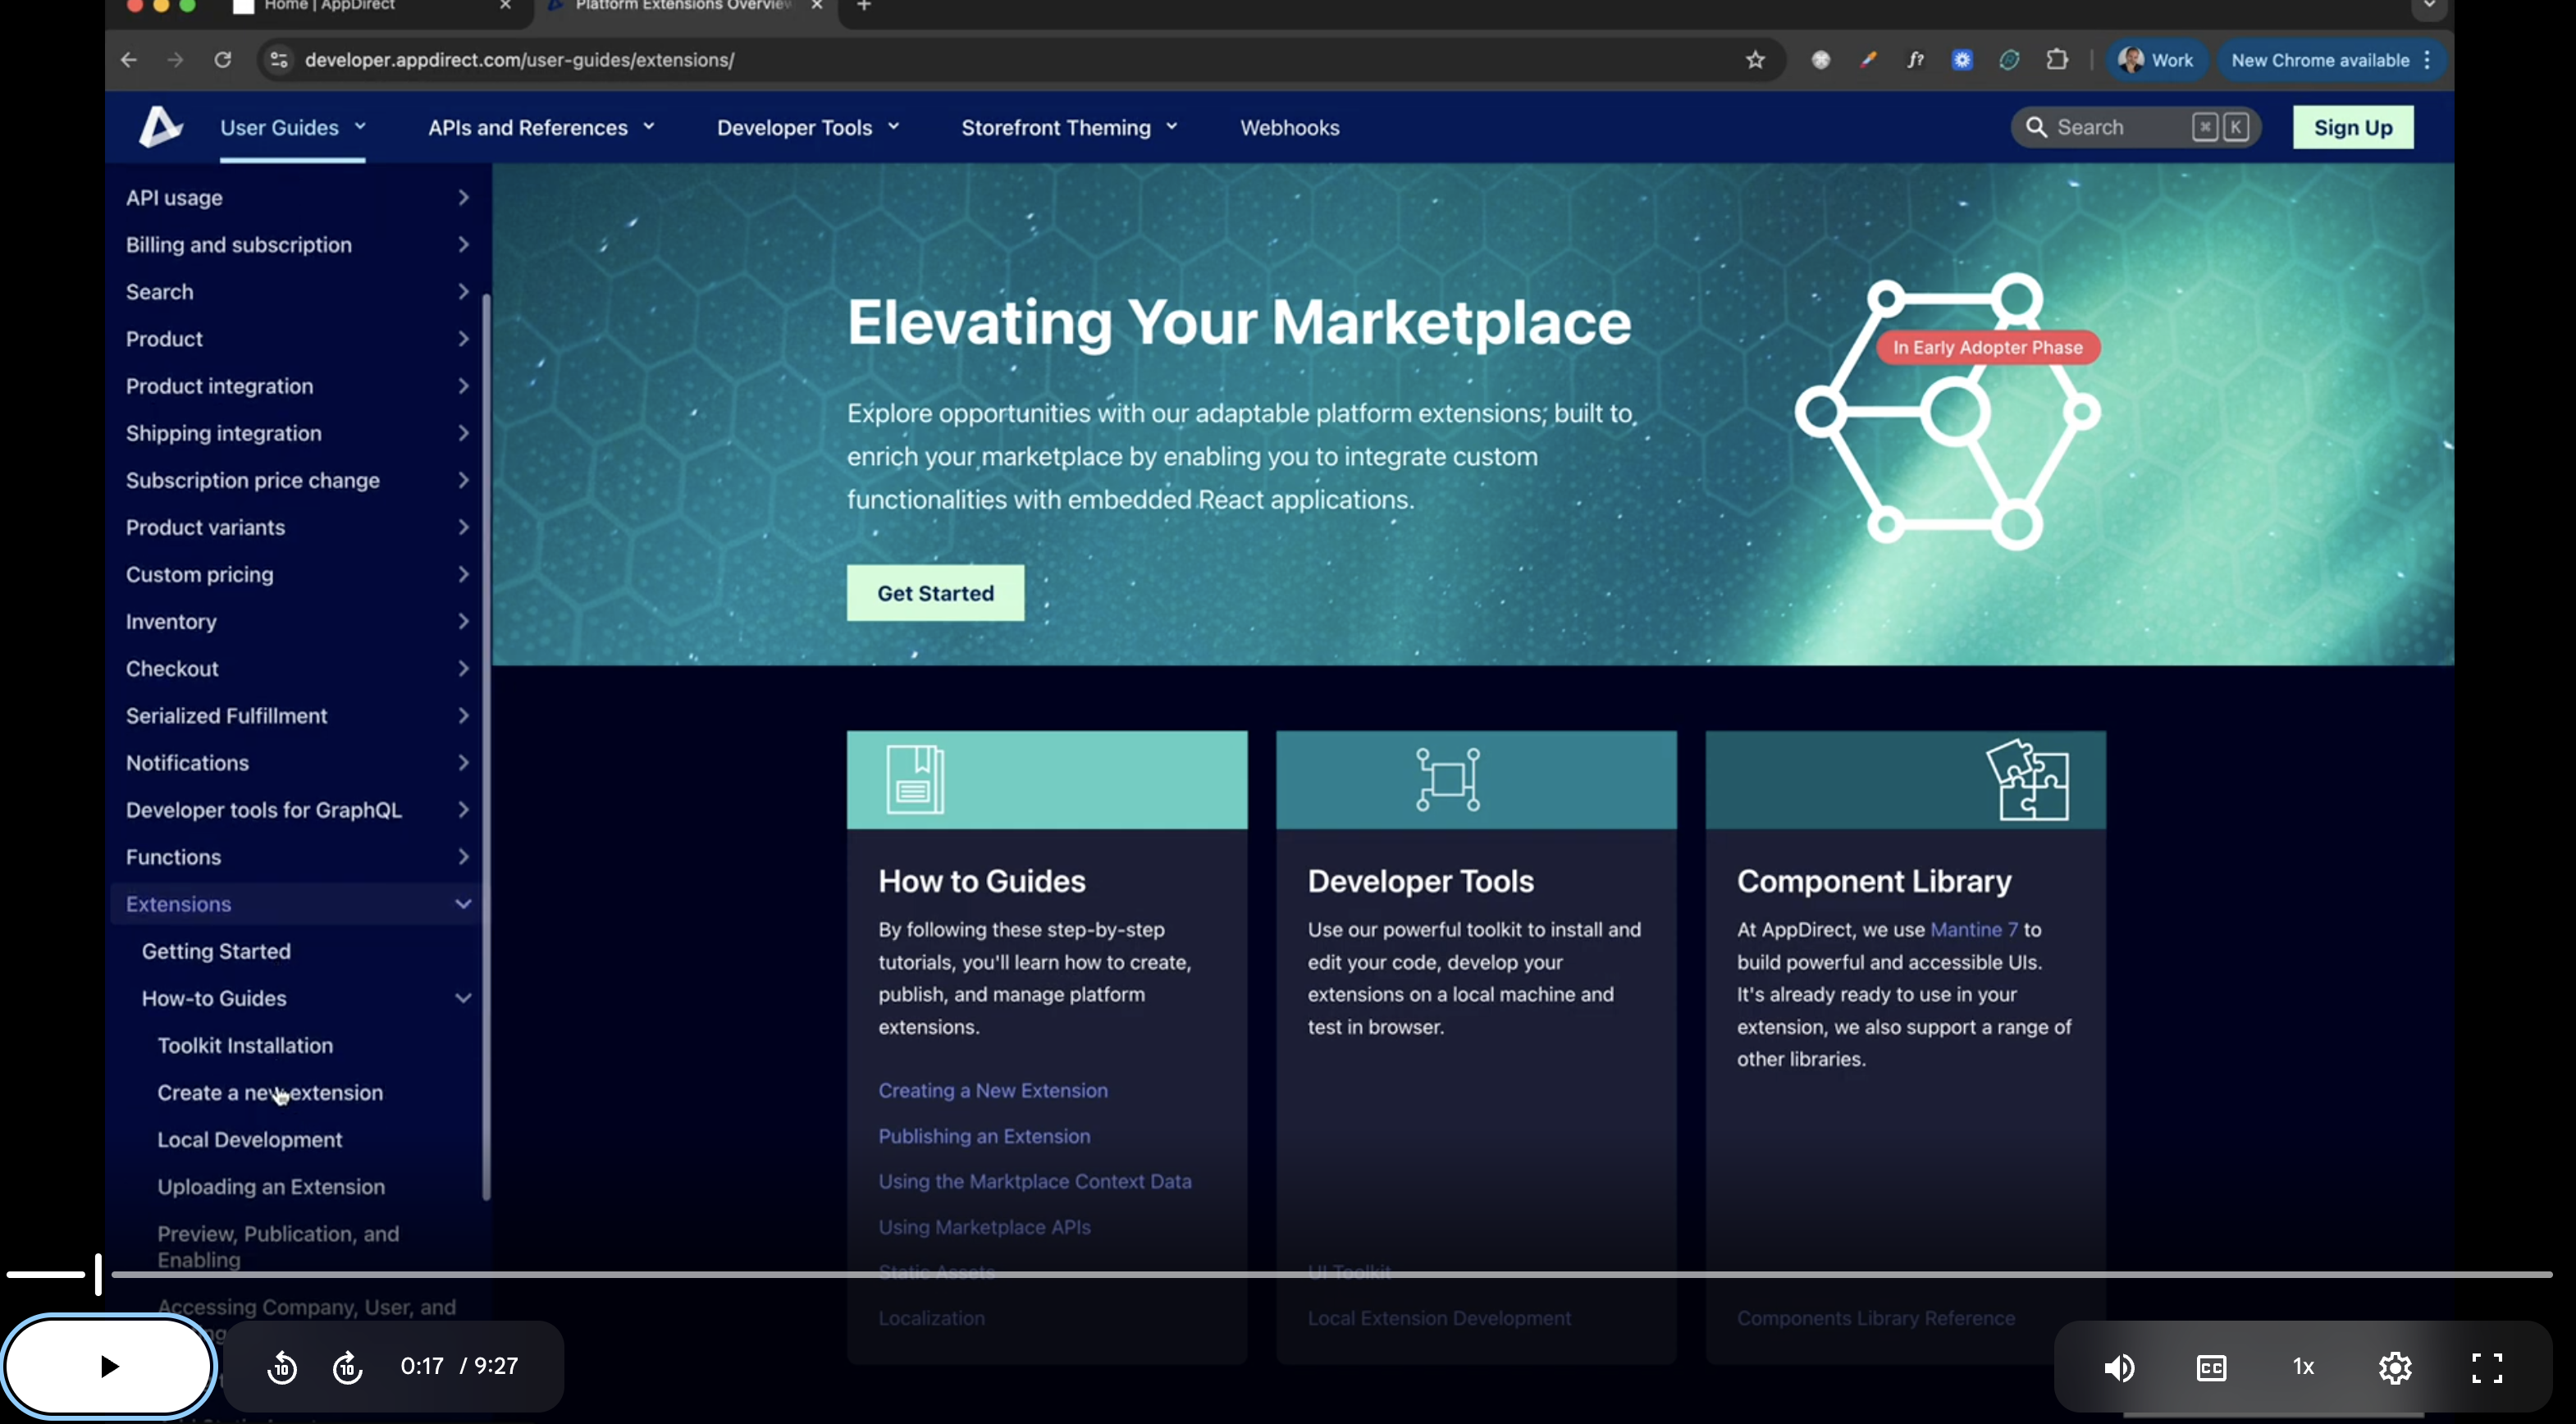Skip forward 10 seconds in video
The width and height of the screenshot is (2576, 1424).
[347, 1366]
